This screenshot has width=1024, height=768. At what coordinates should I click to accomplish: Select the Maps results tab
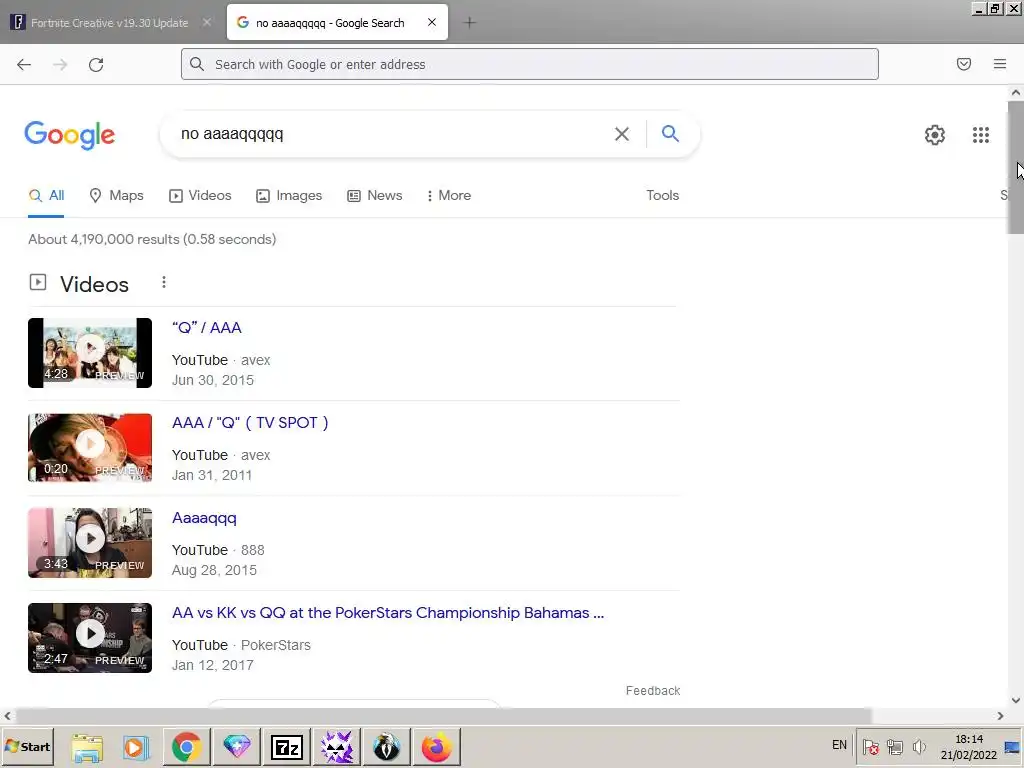point(116,195)
